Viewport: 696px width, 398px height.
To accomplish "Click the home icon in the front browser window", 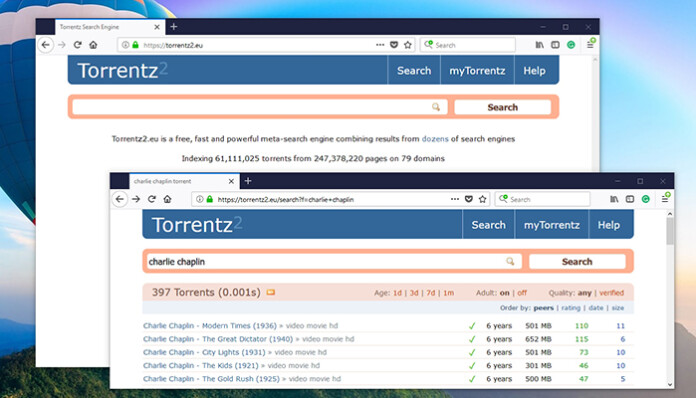I will 167,199.
